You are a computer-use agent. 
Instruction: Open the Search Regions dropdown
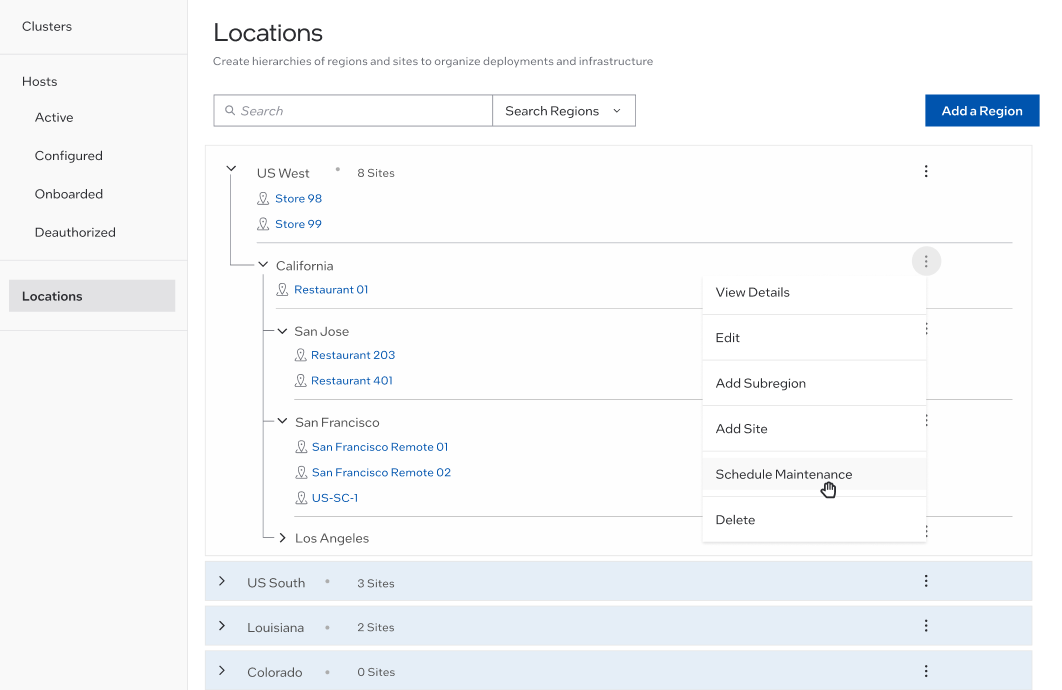click(x=563, y=111)
